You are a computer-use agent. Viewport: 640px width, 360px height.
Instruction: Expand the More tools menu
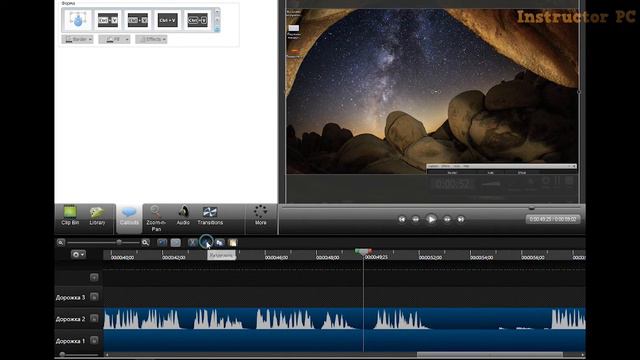pos(260,216)
